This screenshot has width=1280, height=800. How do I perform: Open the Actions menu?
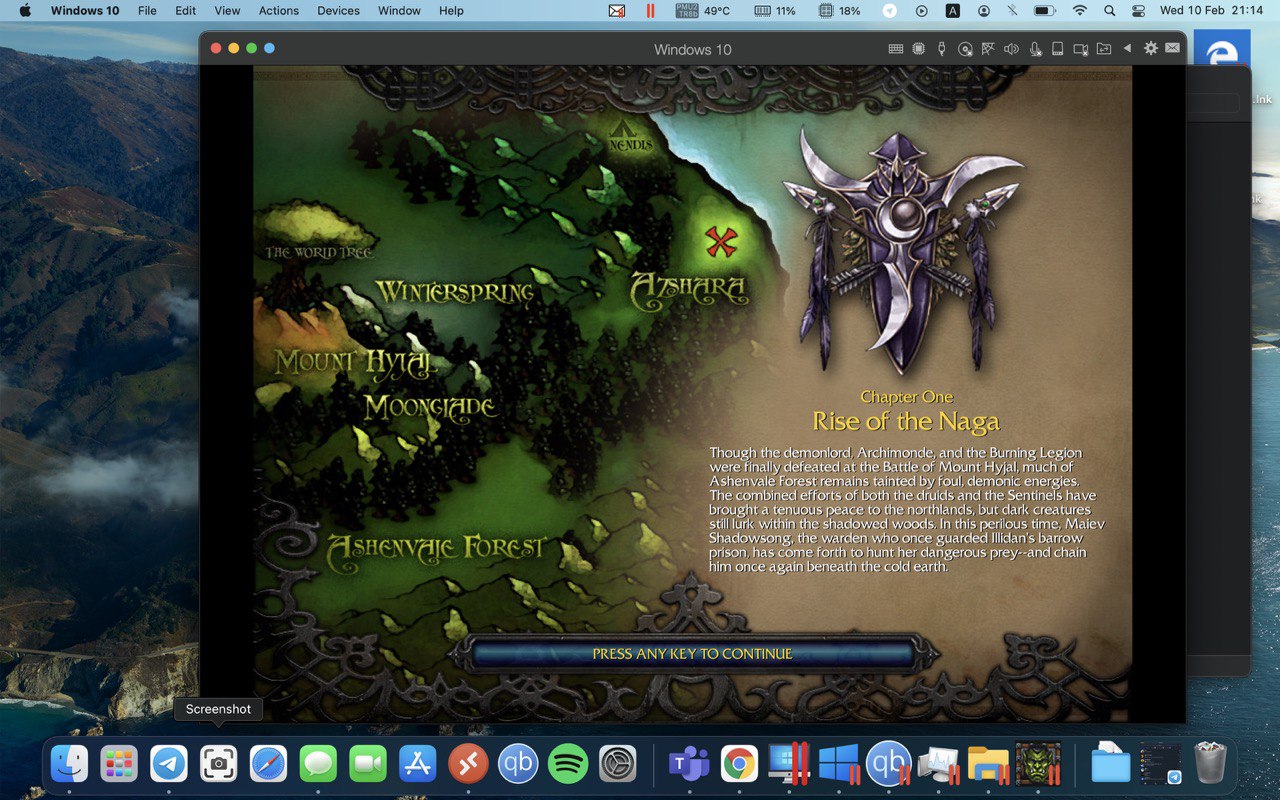279,11
